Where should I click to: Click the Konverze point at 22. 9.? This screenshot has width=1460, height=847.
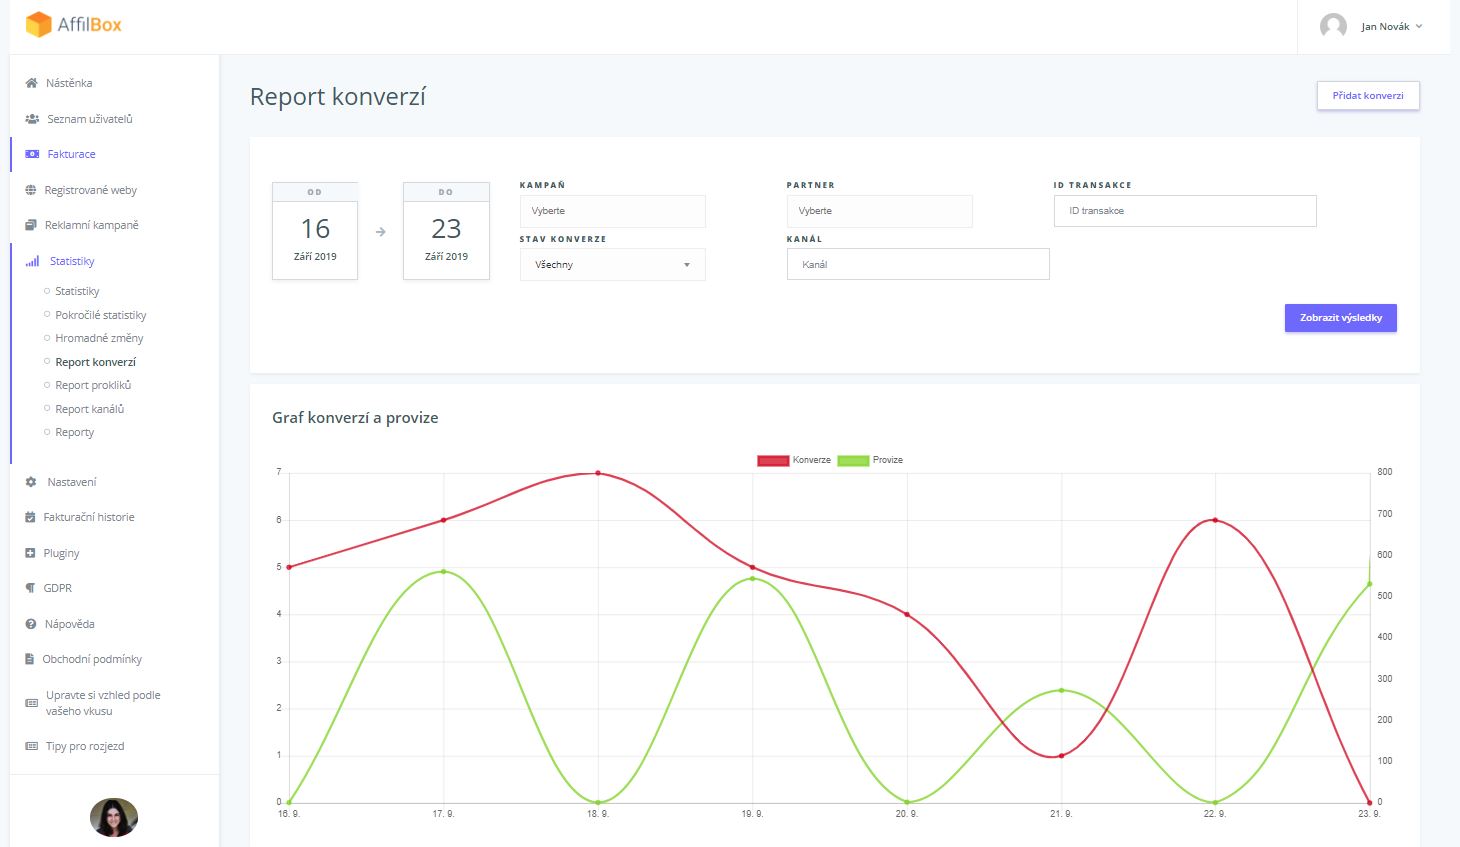[x=1215, y=520]
